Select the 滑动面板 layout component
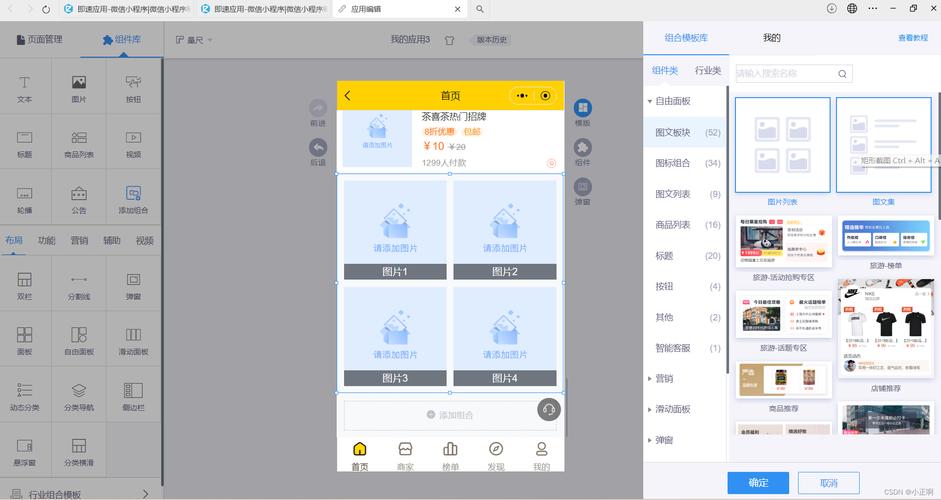941x500 pixels. pos(133,340)
